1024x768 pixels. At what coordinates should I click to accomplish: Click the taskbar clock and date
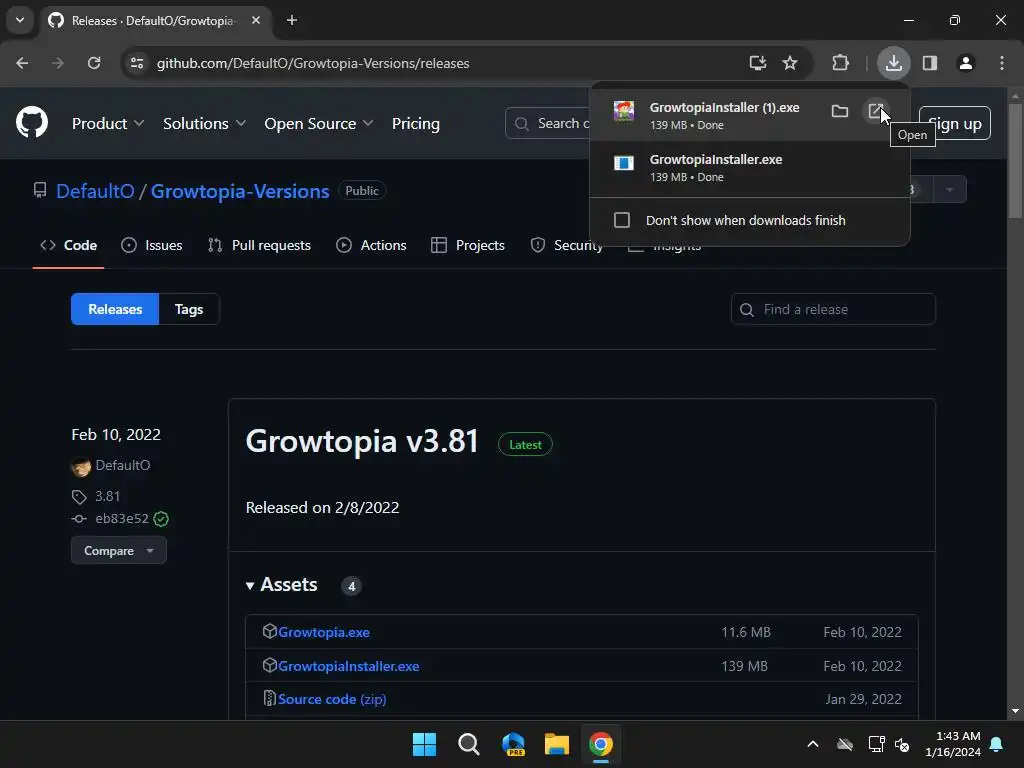point(953,744)
